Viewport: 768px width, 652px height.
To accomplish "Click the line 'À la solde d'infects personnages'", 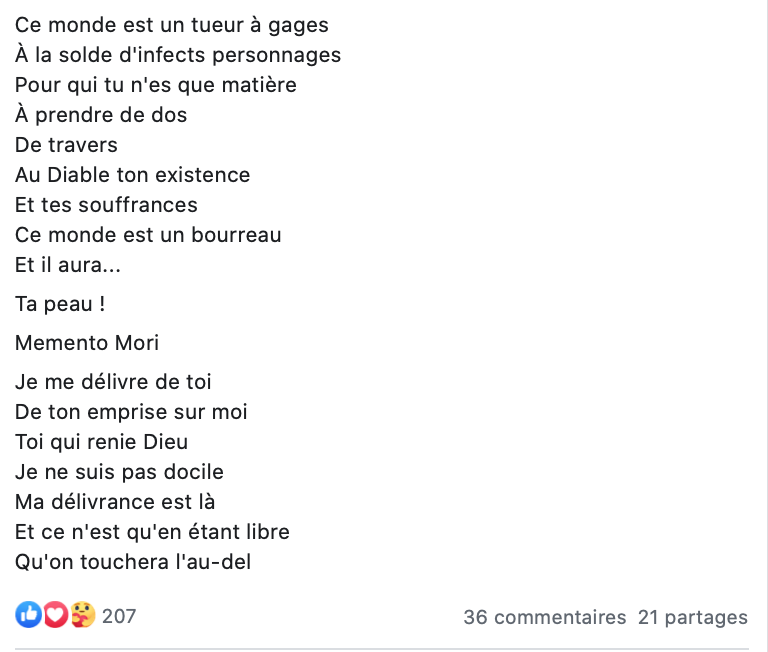I will coord(178,55).
